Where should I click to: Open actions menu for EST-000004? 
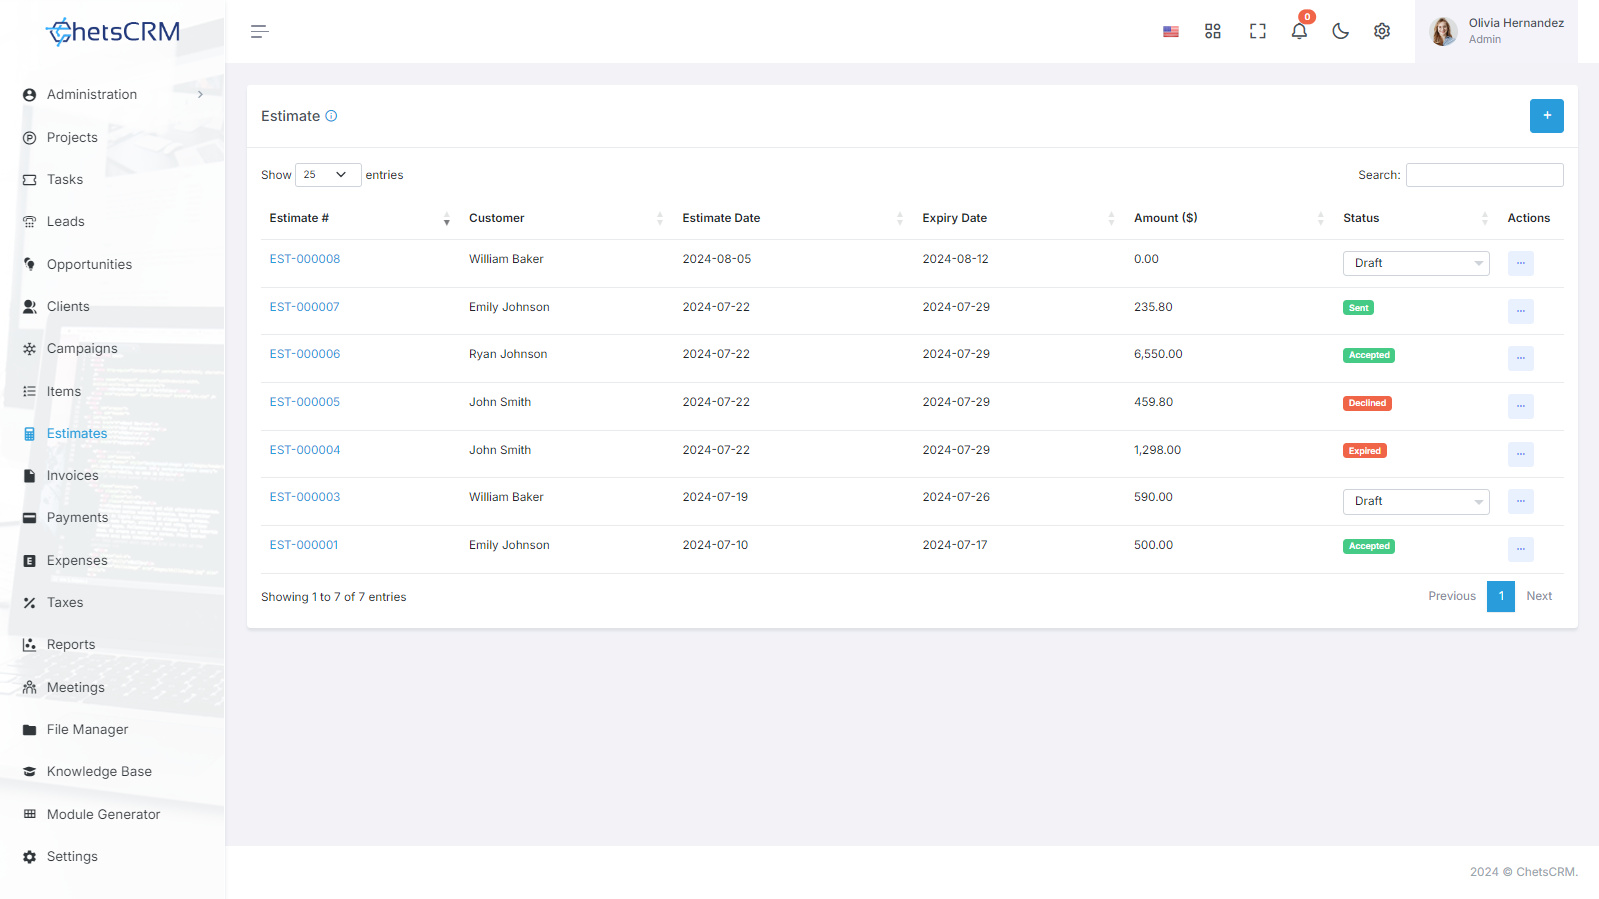[x=1520, y=454]
